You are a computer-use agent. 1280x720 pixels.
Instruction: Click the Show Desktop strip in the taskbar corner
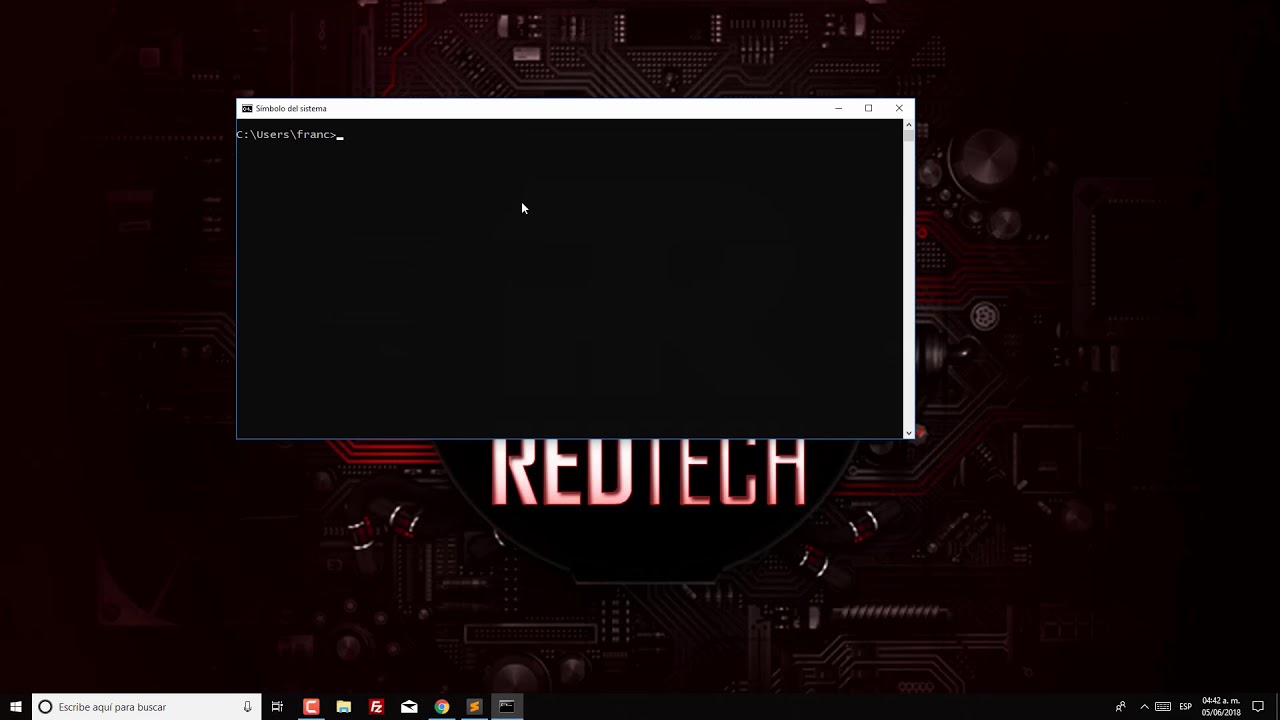click(1277, 707)
